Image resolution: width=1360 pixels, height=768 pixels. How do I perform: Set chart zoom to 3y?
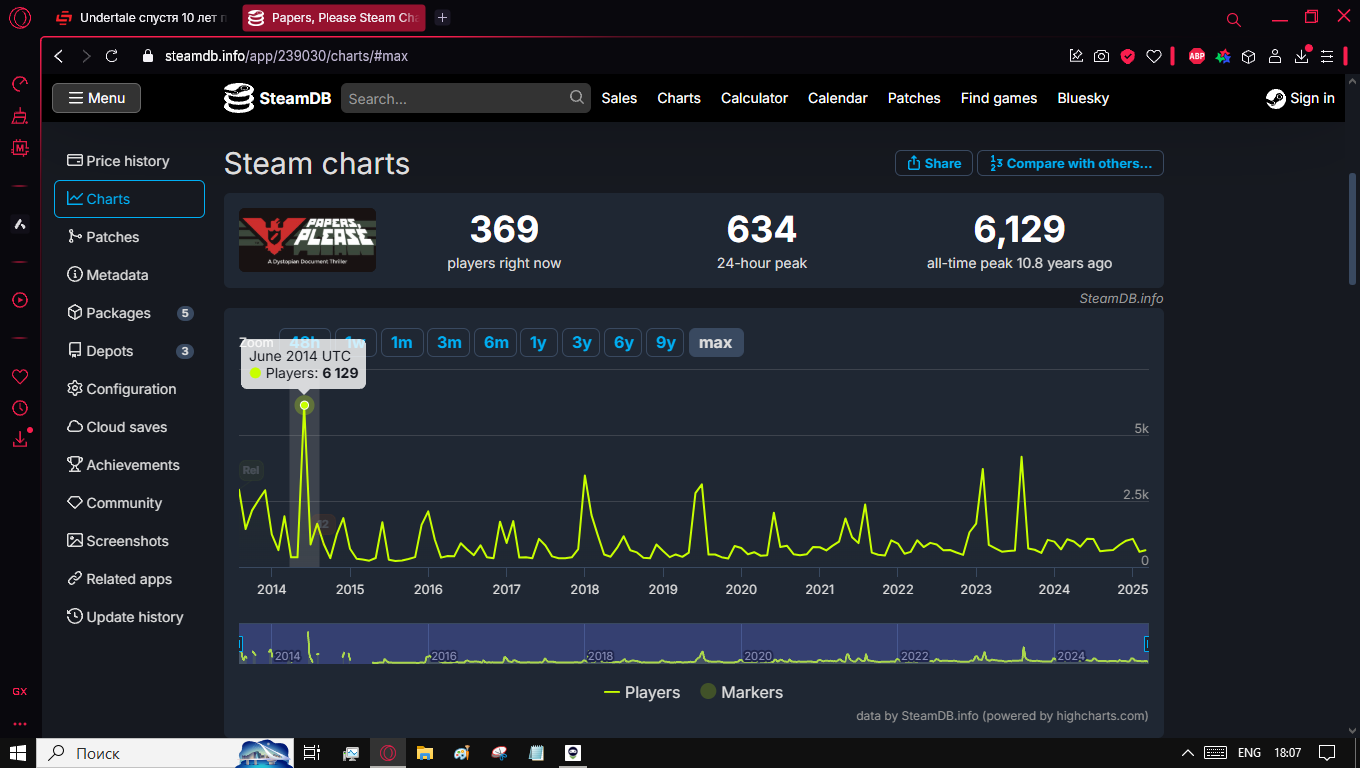(x=581, y=343)
